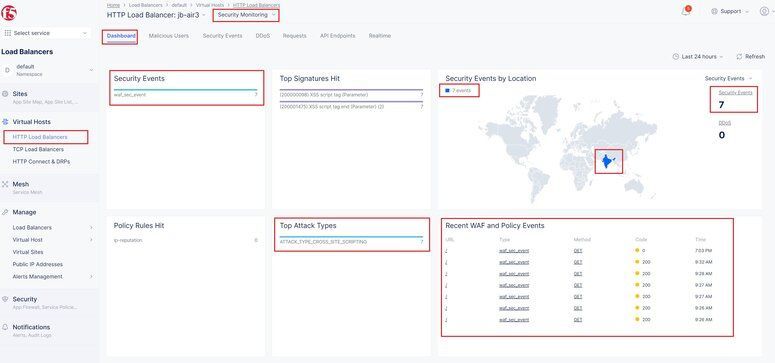Open the Security Monitoring dropdown

(x=246, y=15)
